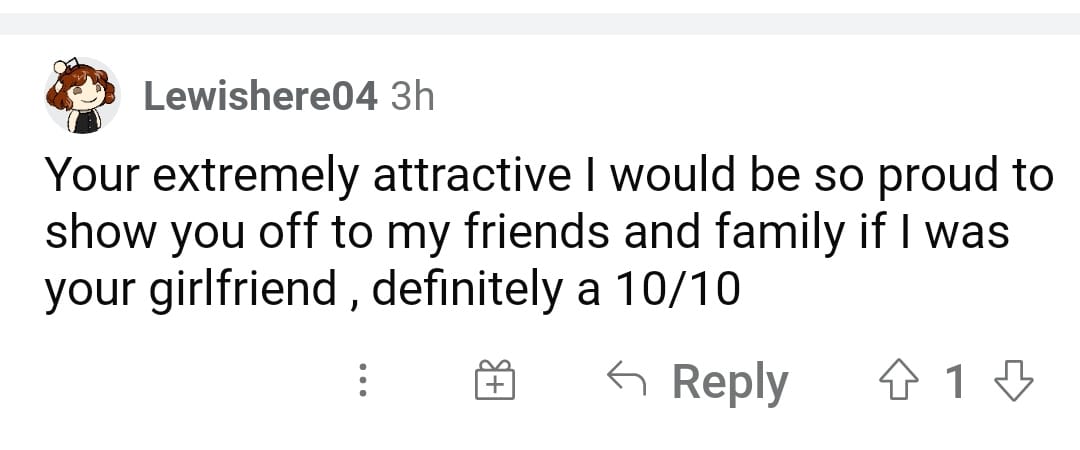Image resolution: width=1080 pixels, height=450 pixels.
Task: Upvote Lewishere04's comment
Action: pos(901,381)
